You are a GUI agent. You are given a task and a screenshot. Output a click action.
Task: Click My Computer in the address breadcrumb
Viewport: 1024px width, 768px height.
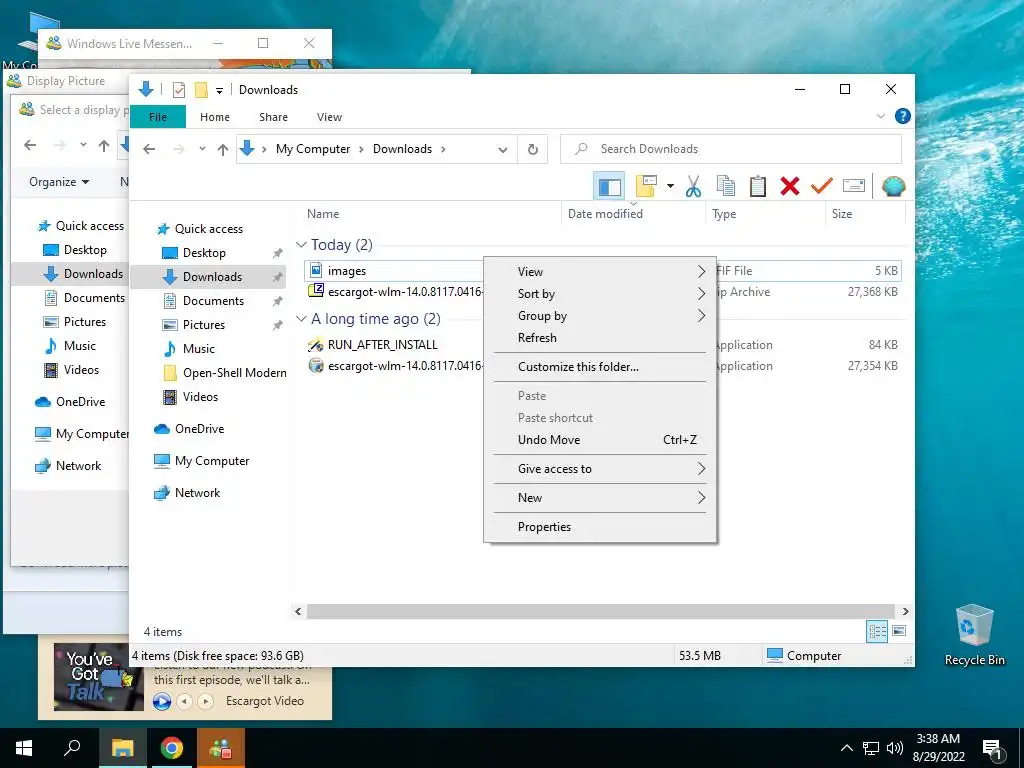point(313,149)
